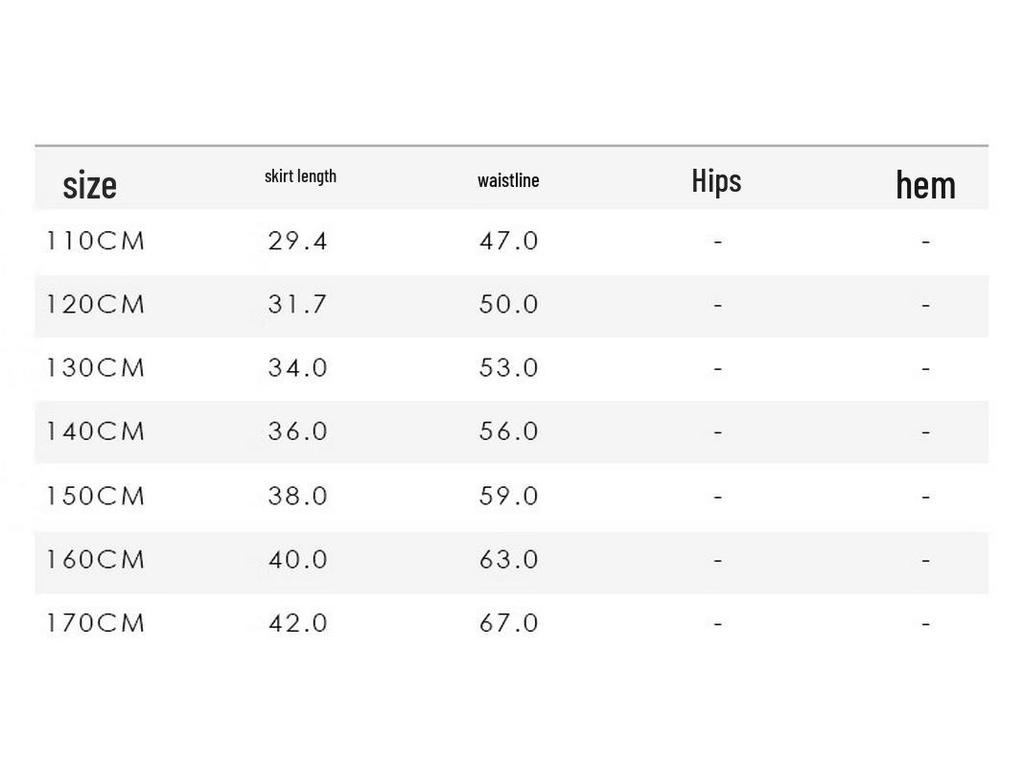
Task: Select the 160CM size row label
Action: 95,560
